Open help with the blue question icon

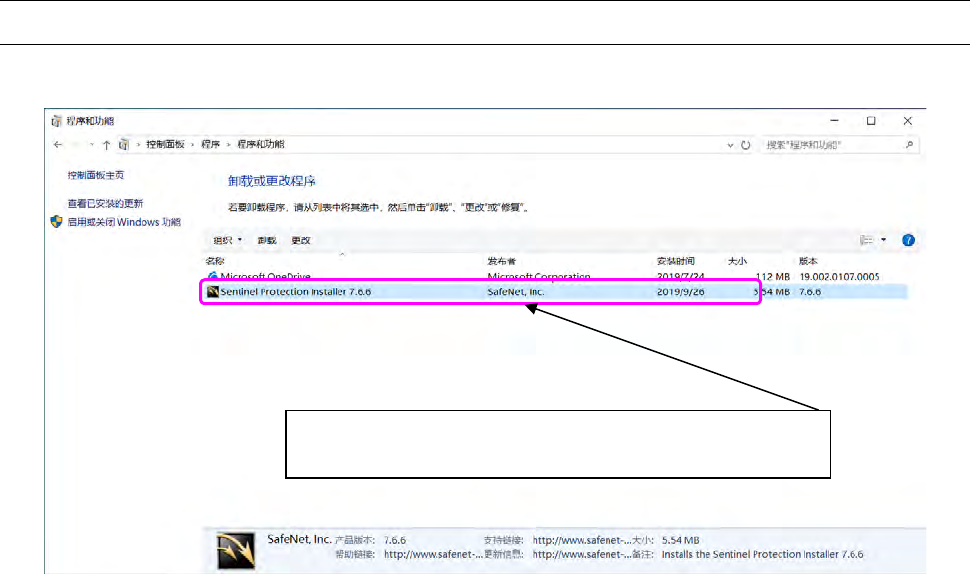click(x=908, y=240)
